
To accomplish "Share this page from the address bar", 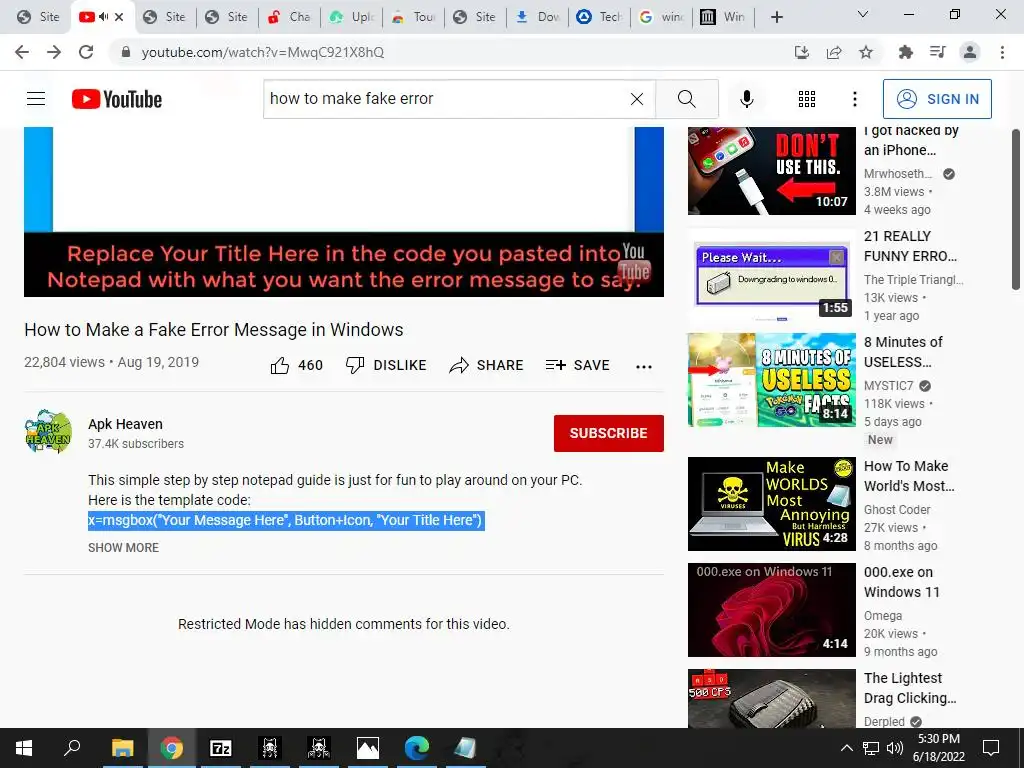I will pyautogui.click(x=834, y=52).
